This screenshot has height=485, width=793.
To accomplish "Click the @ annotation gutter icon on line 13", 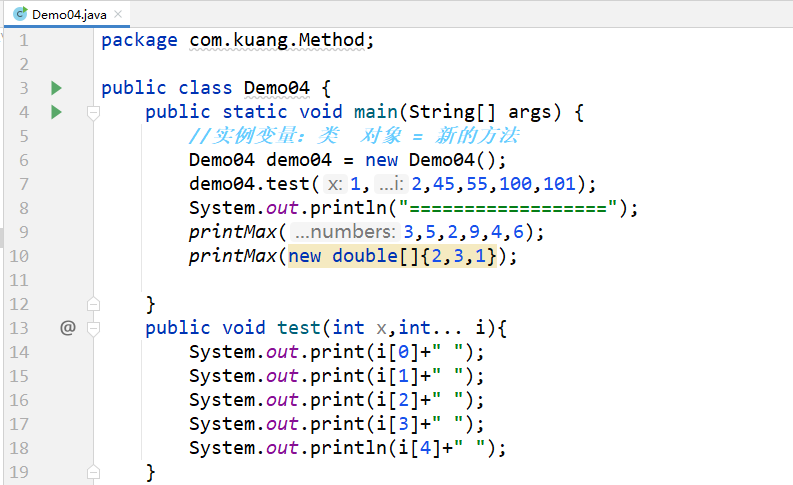I will pos(68,328).
